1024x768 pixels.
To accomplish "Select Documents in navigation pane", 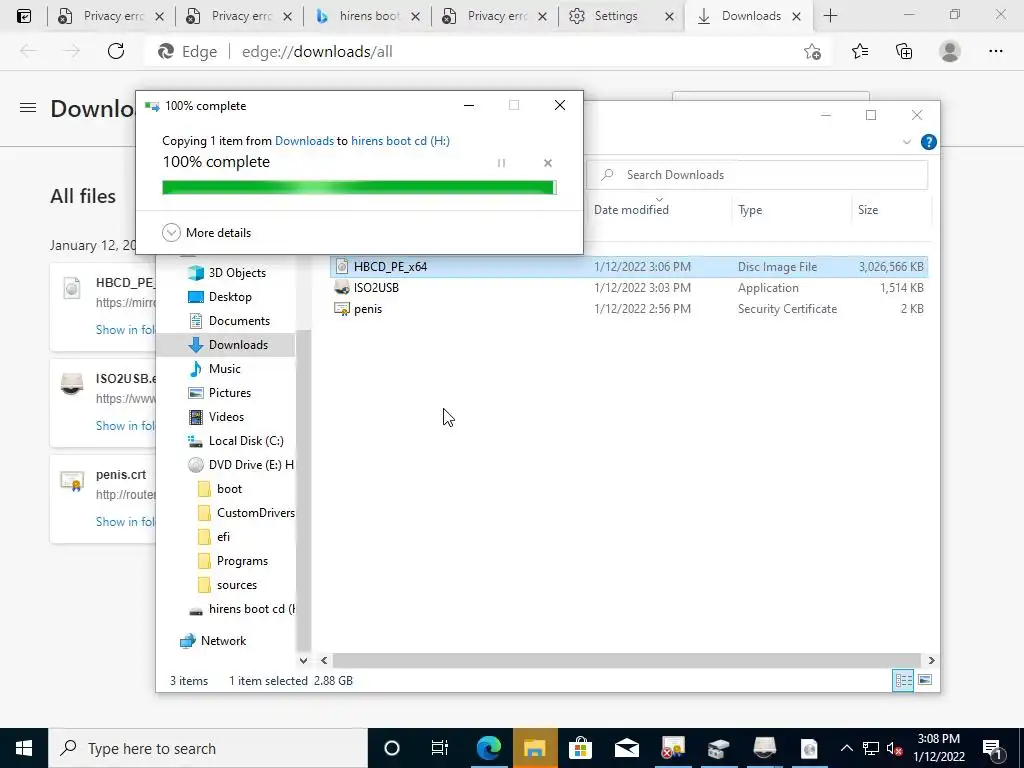I will point(229,321).
